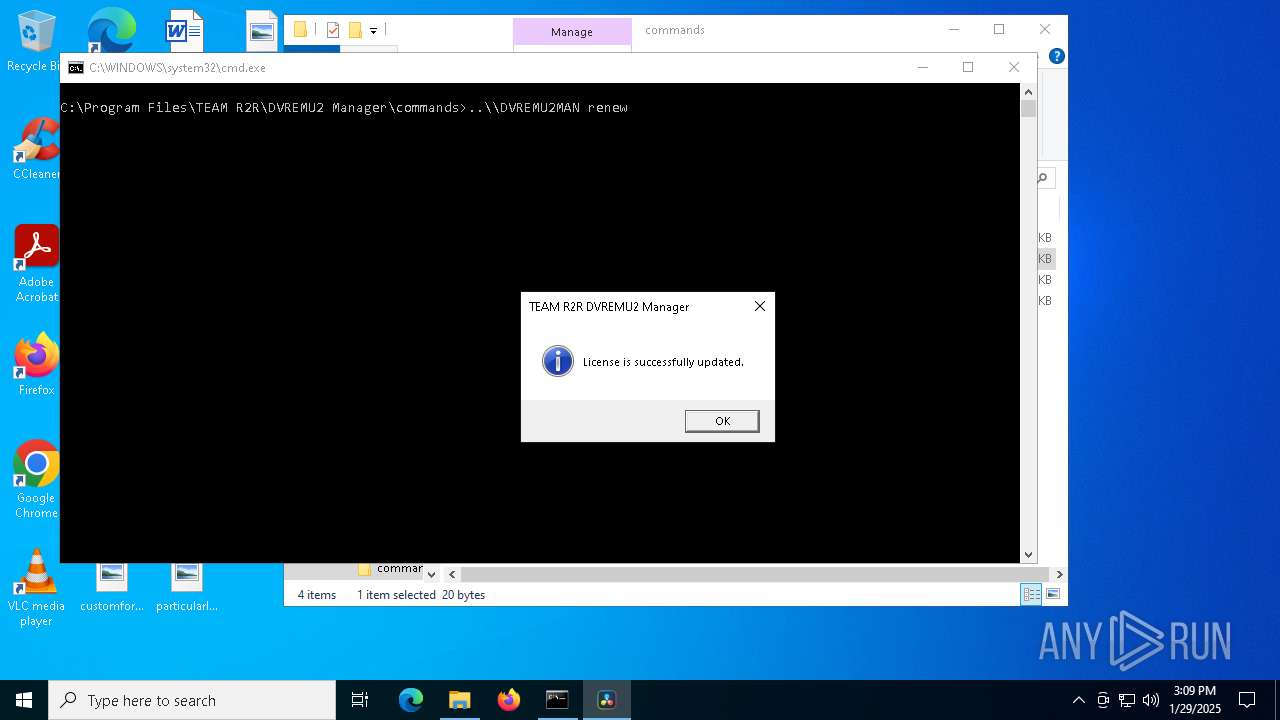This screenshot has height=720, width=1280.
Task: Show hidden system tray icons
Action: point(1078,700)
